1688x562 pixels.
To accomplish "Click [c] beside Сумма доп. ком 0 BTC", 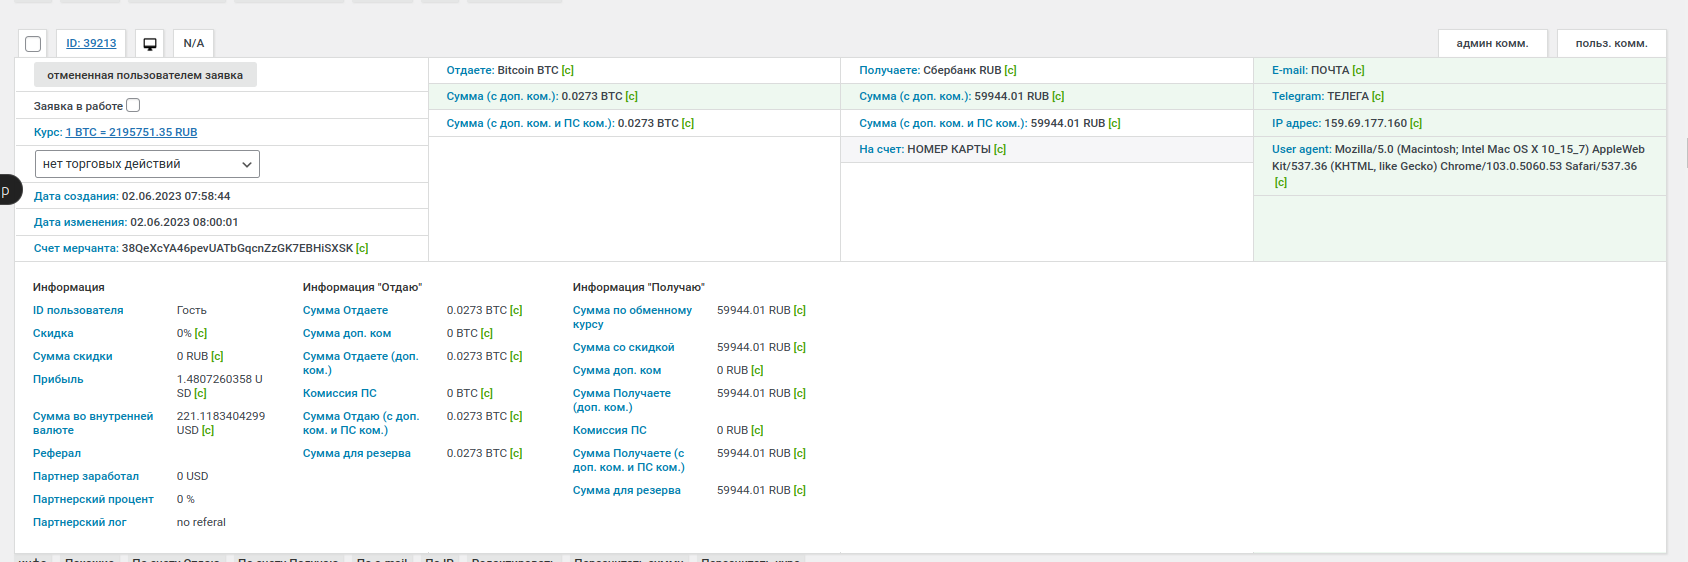I will (487, 333).
